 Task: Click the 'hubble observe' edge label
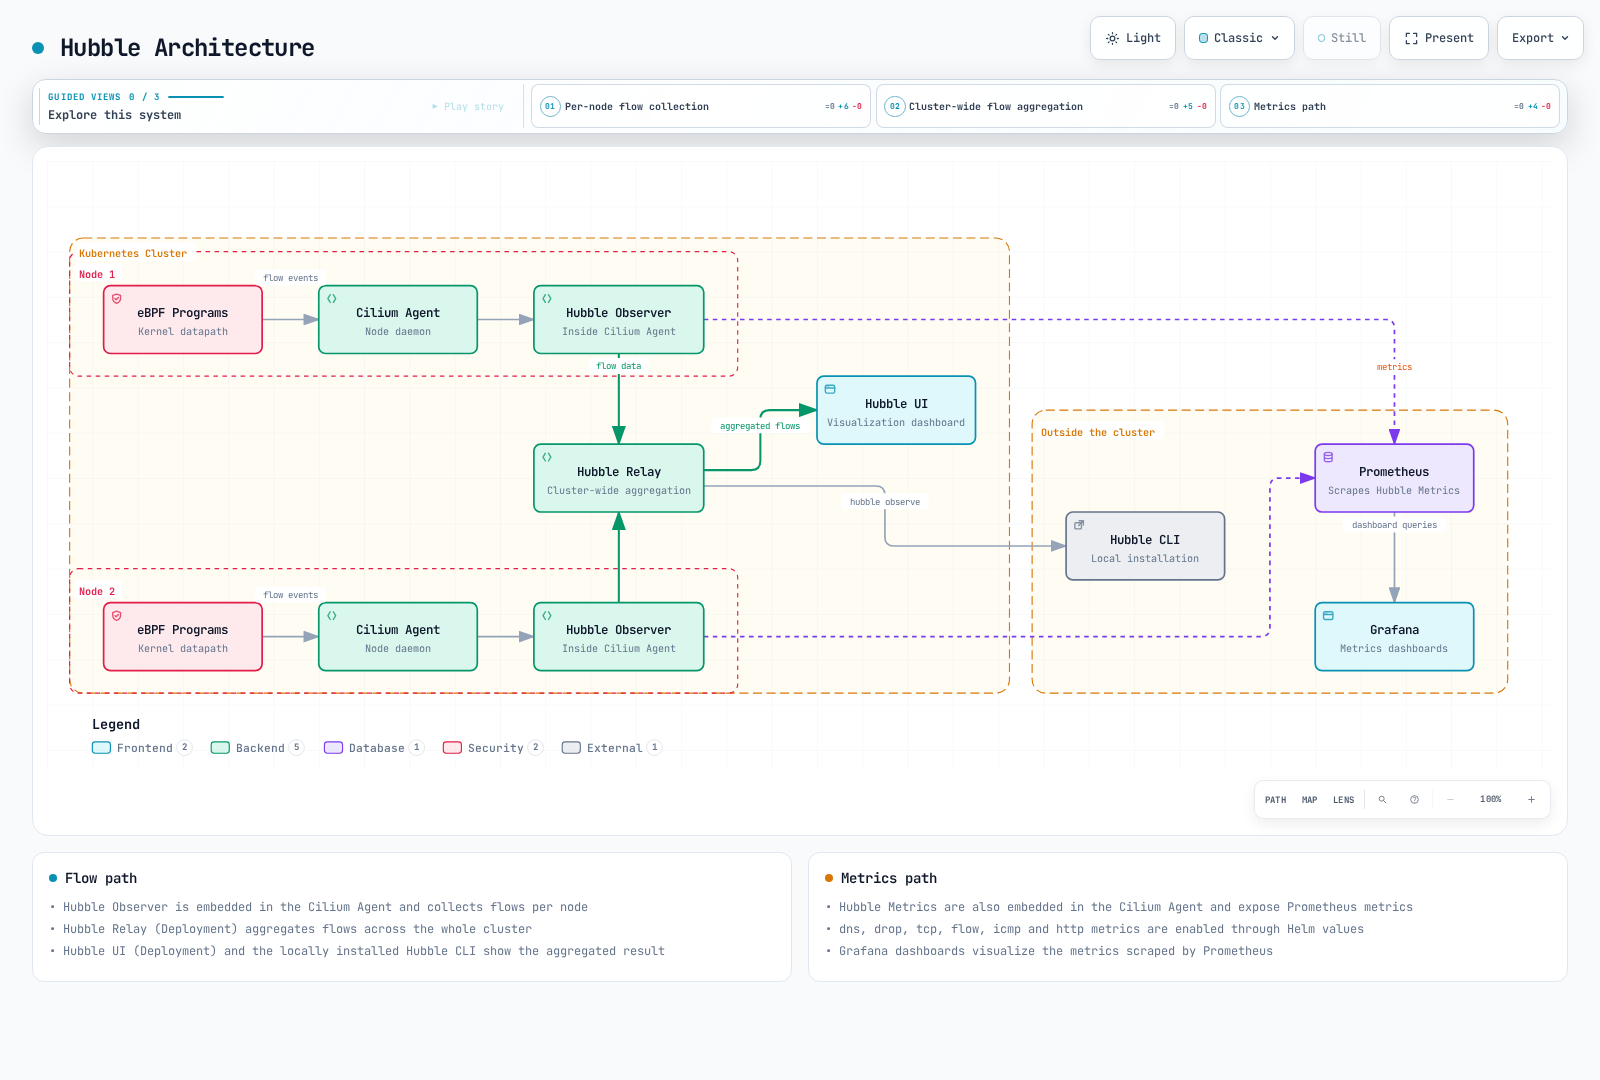coord(885,502)
